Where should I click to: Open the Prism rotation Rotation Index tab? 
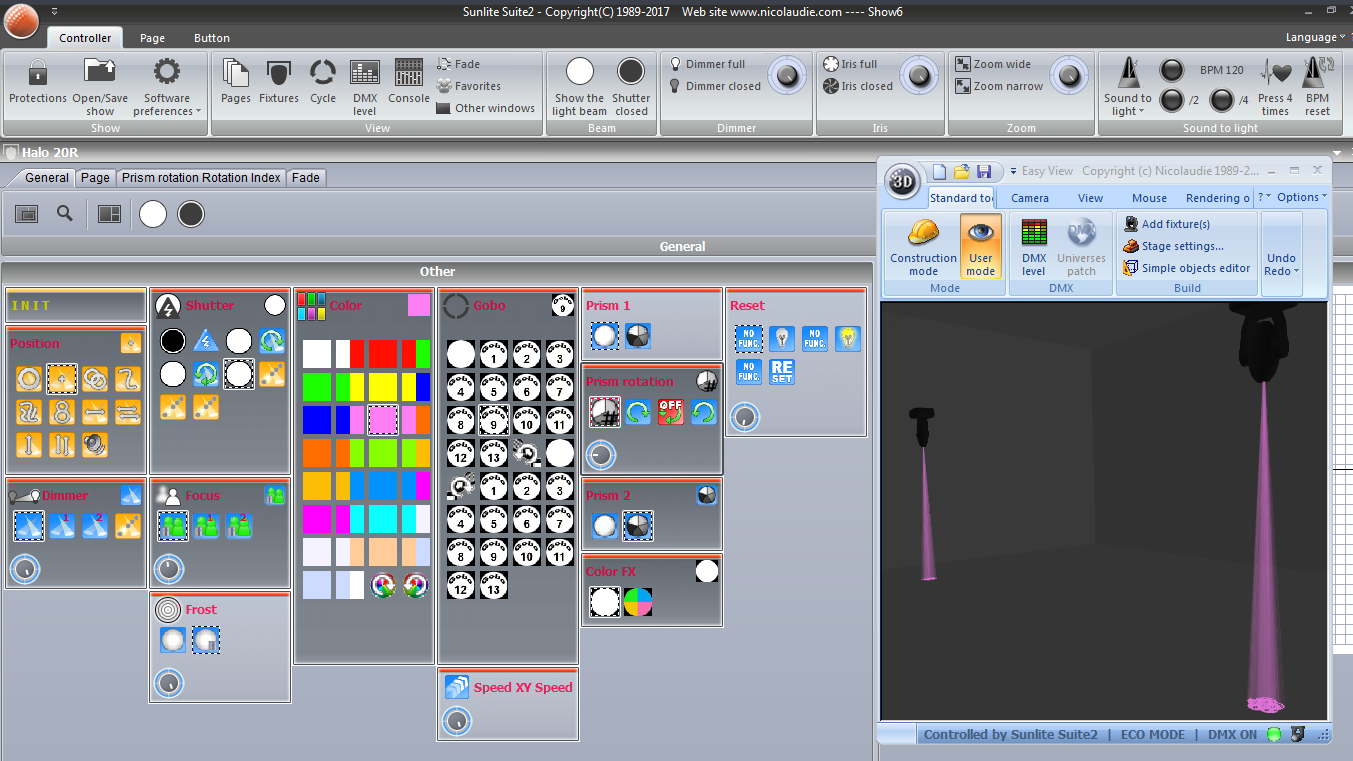201,178
